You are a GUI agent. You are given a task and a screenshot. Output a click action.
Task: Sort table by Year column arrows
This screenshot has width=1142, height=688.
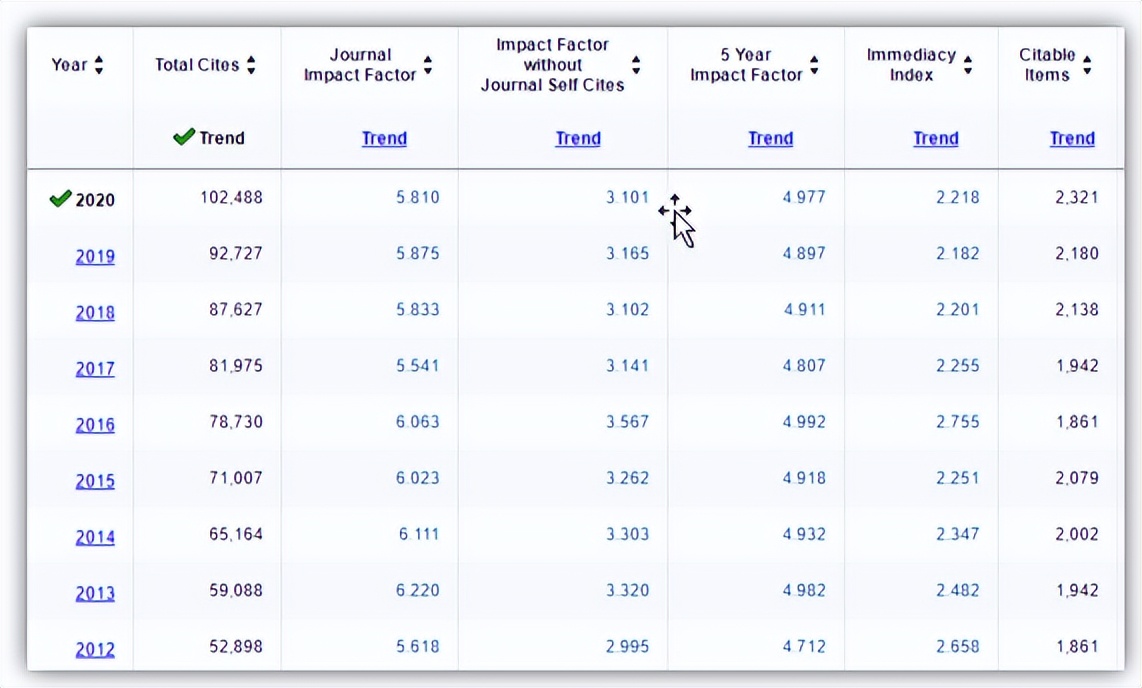point(99,65)
